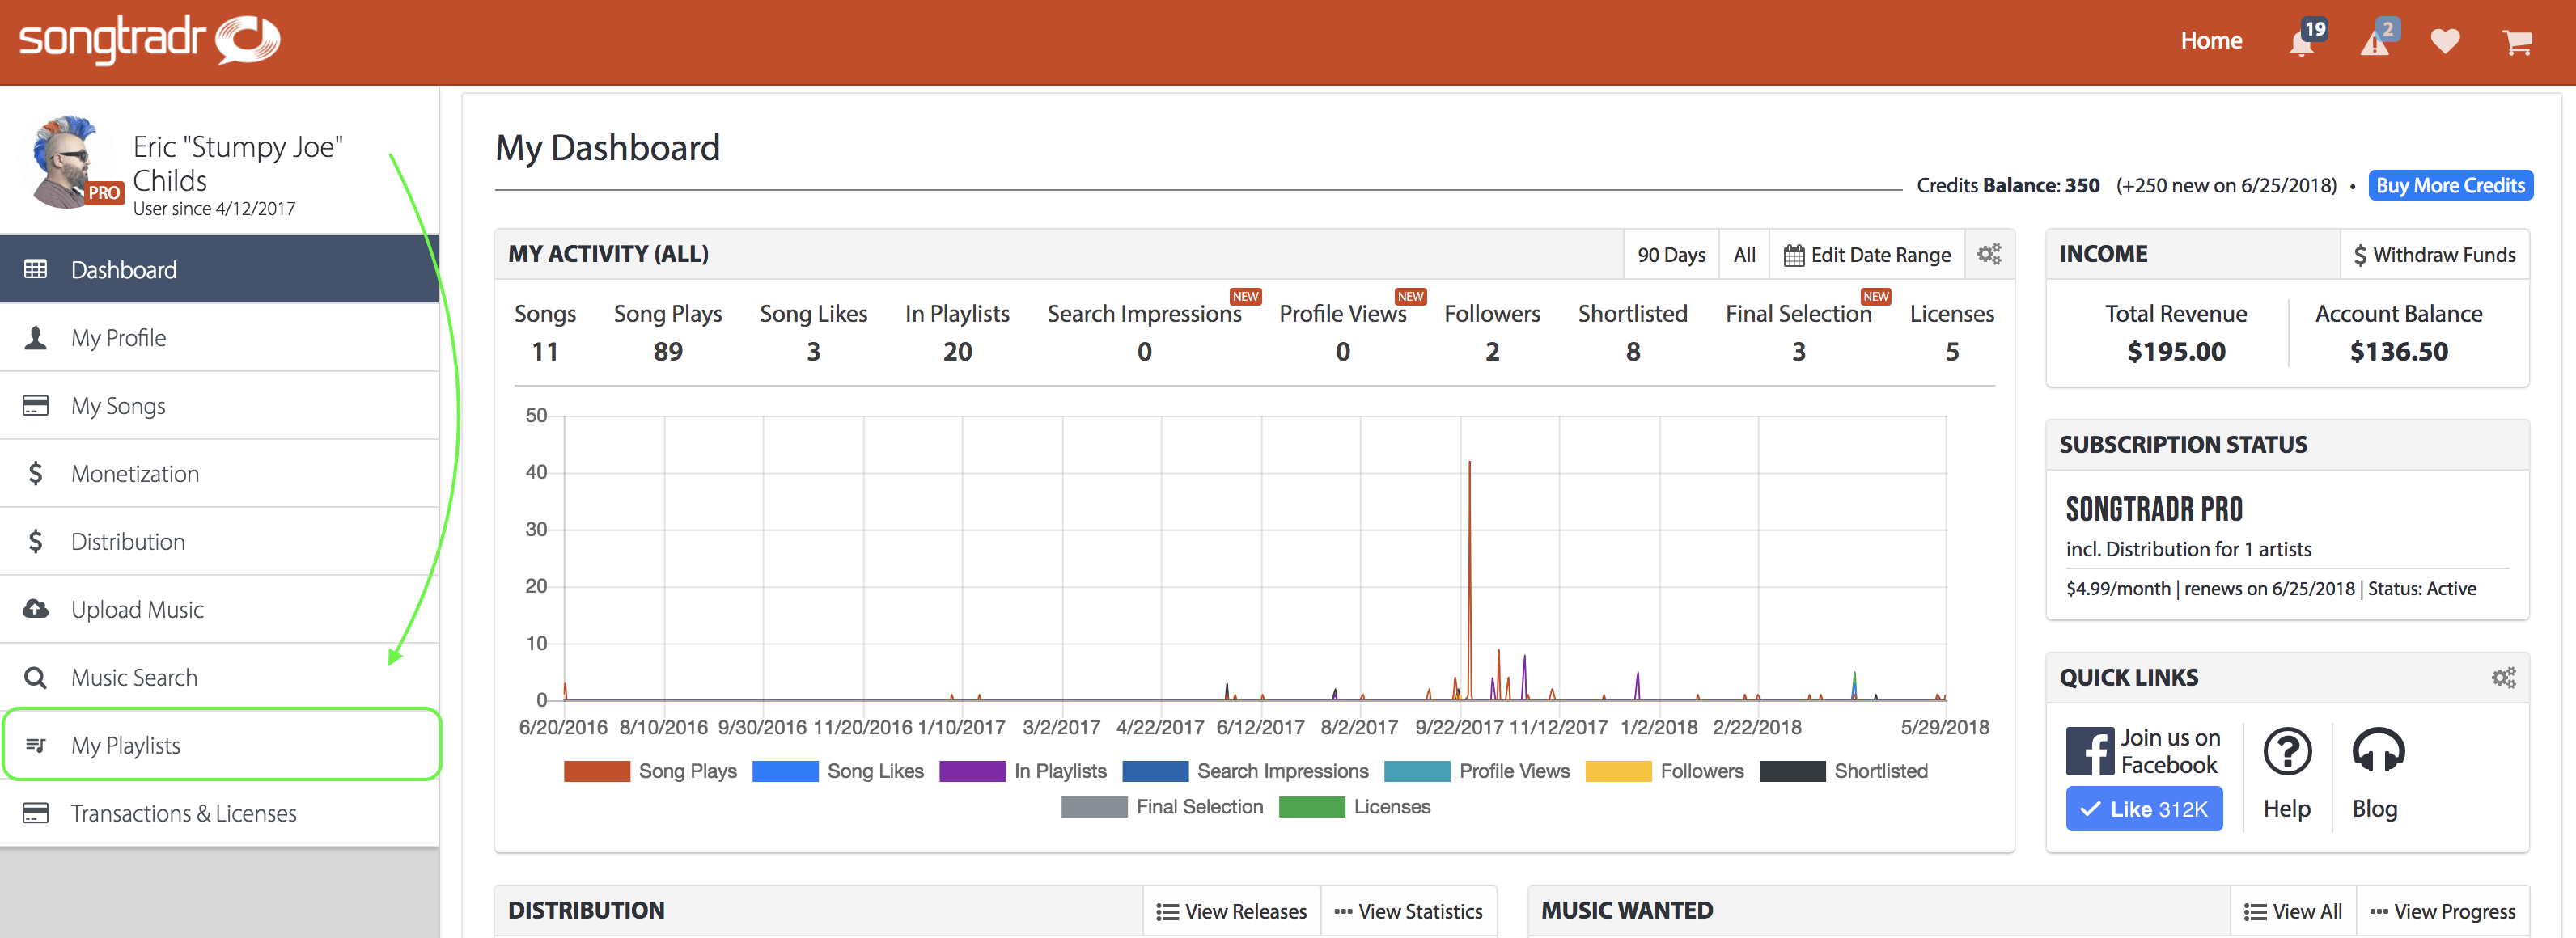This screenshot has height=938, width=2576.
Task: Click Withdraw Funds button
Action: point(2434,254)
